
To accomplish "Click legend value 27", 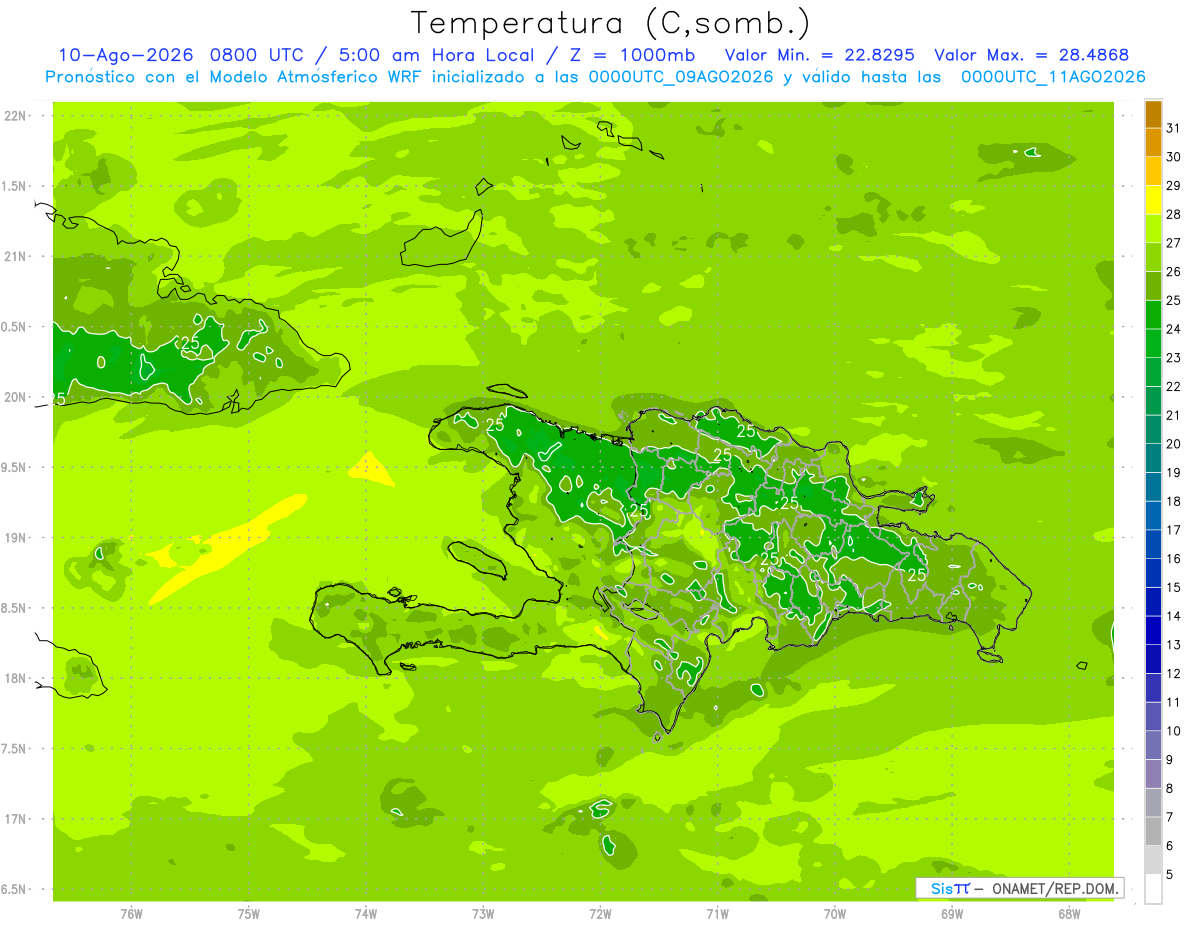I will 1174,243.
